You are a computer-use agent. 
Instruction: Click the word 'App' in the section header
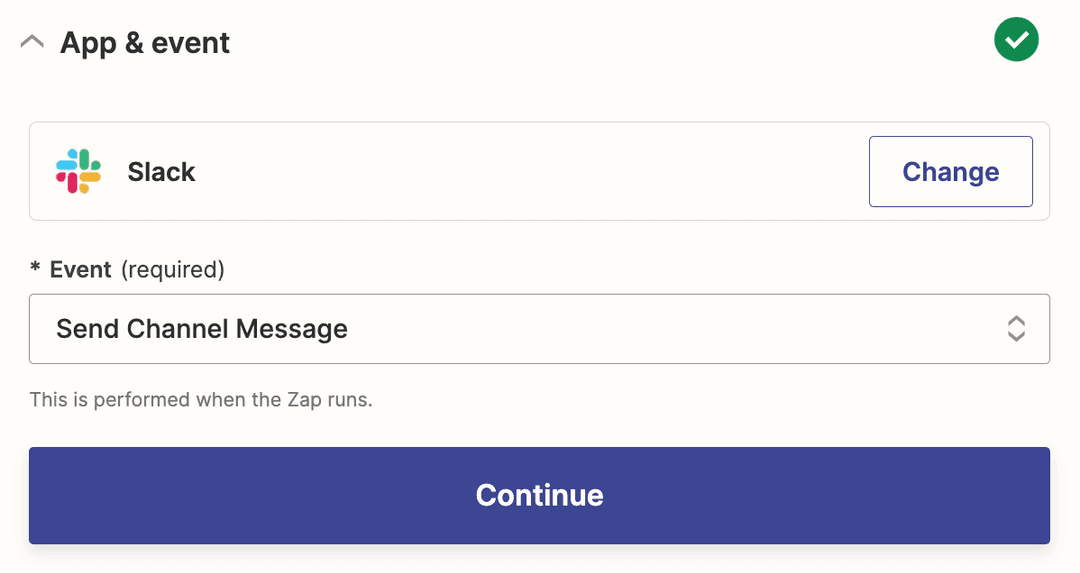pyautogui.click(x=88, y=43)
